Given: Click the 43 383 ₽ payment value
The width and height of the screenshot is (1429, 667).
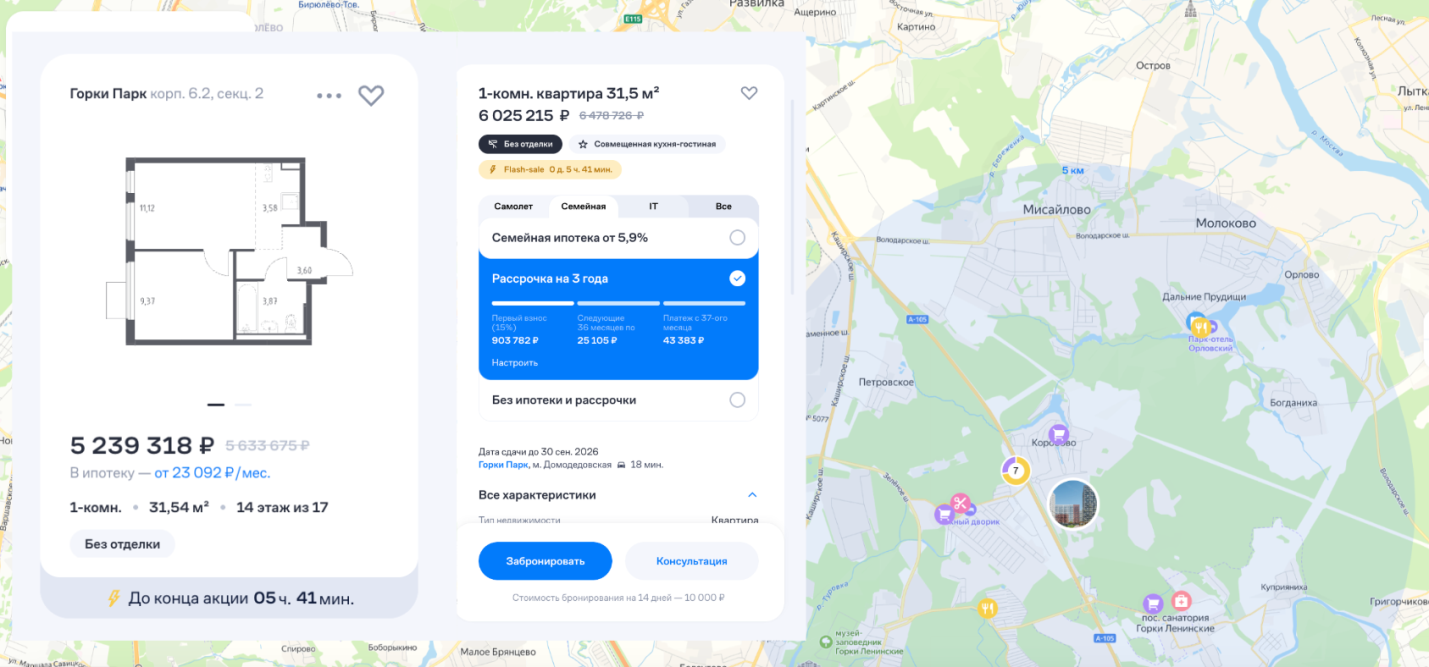Looking at the screenshot, I should [x=683, y=340].
